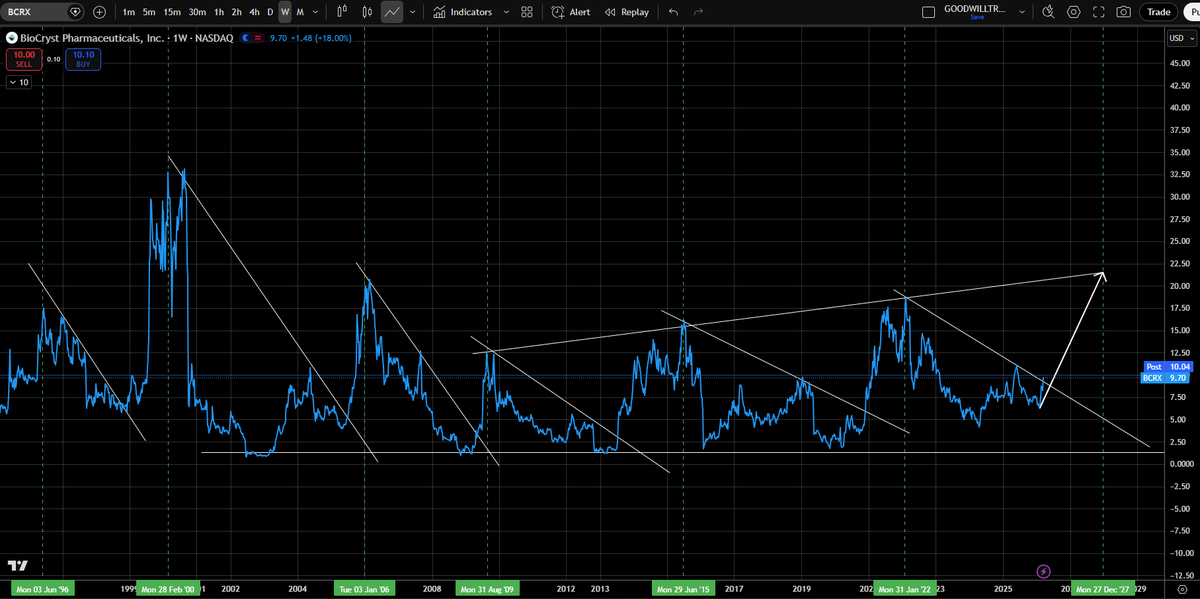Image resolution: width=1200 pixels, height=599 pixels.
Task: Click the 10.10 BUY button
Action: point(84,59)
